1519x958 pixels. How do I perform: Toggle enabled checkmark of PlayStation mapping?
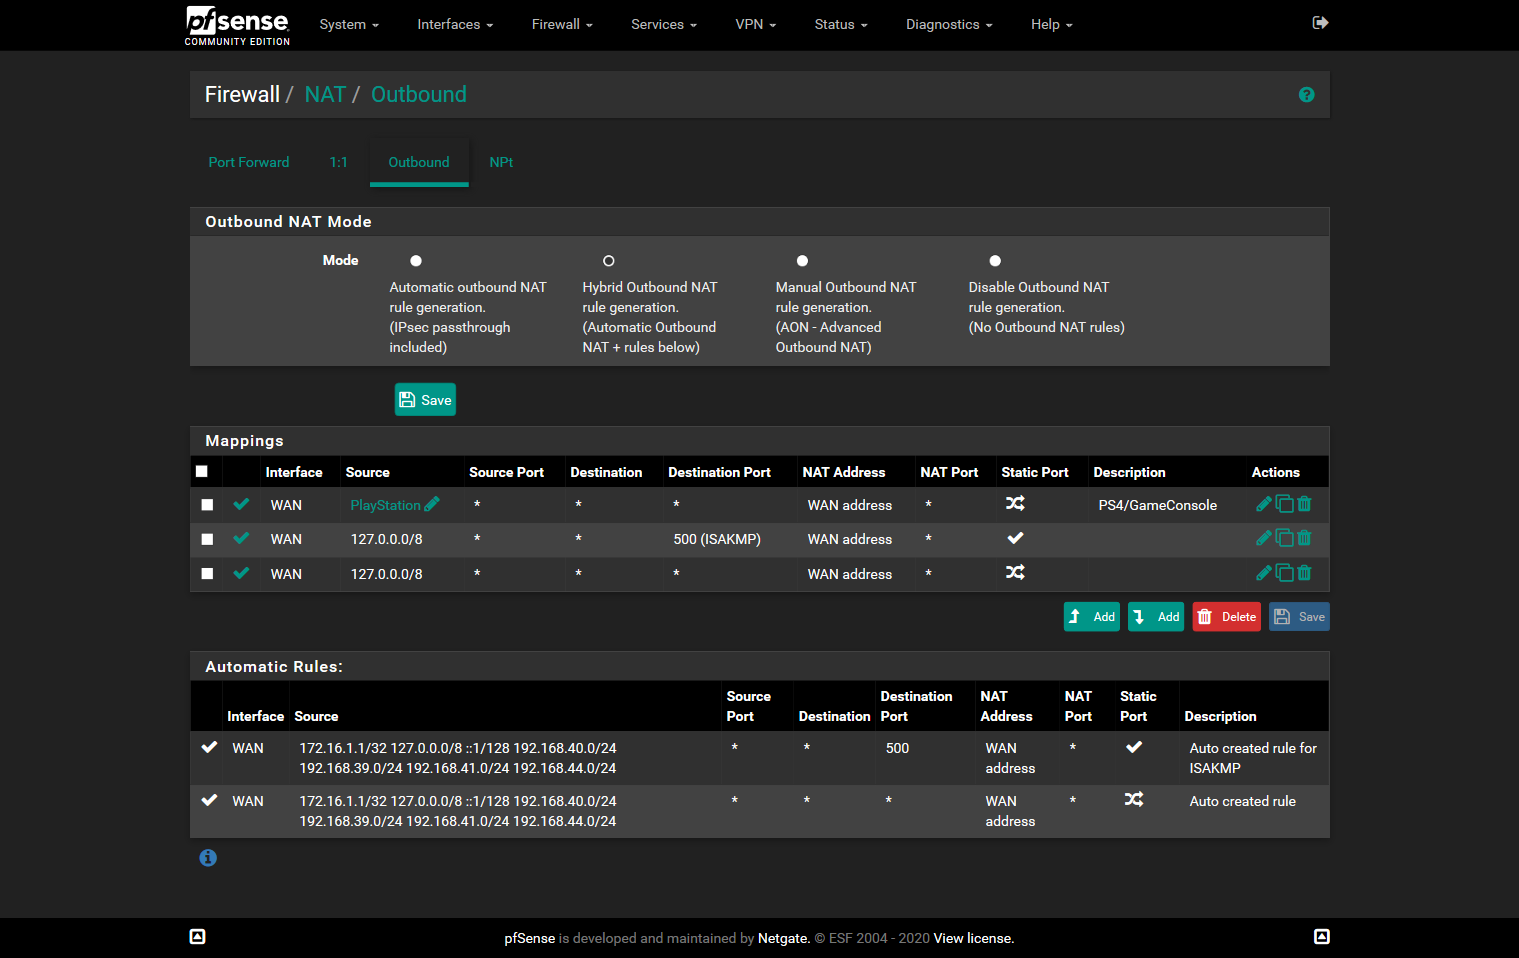[241, 504]
